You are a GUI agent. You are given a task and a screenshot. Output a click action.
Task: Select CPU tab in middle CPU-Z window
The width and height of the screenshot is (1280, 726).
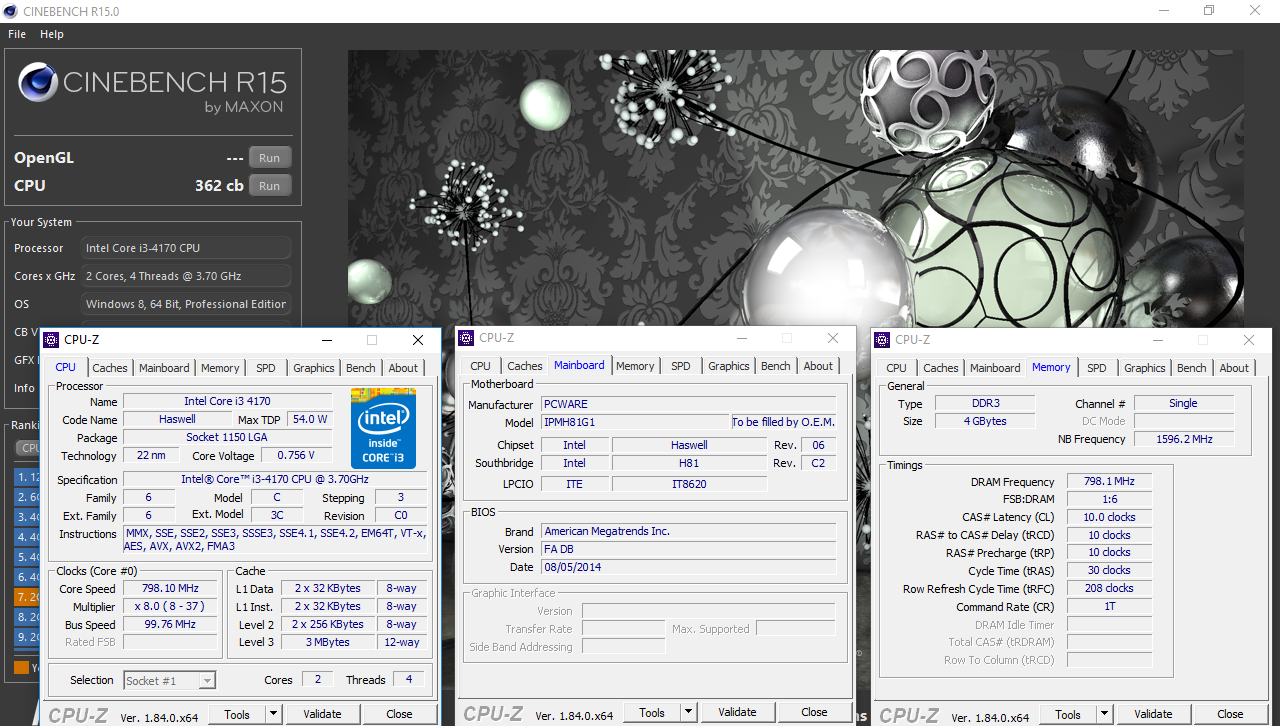481,366
